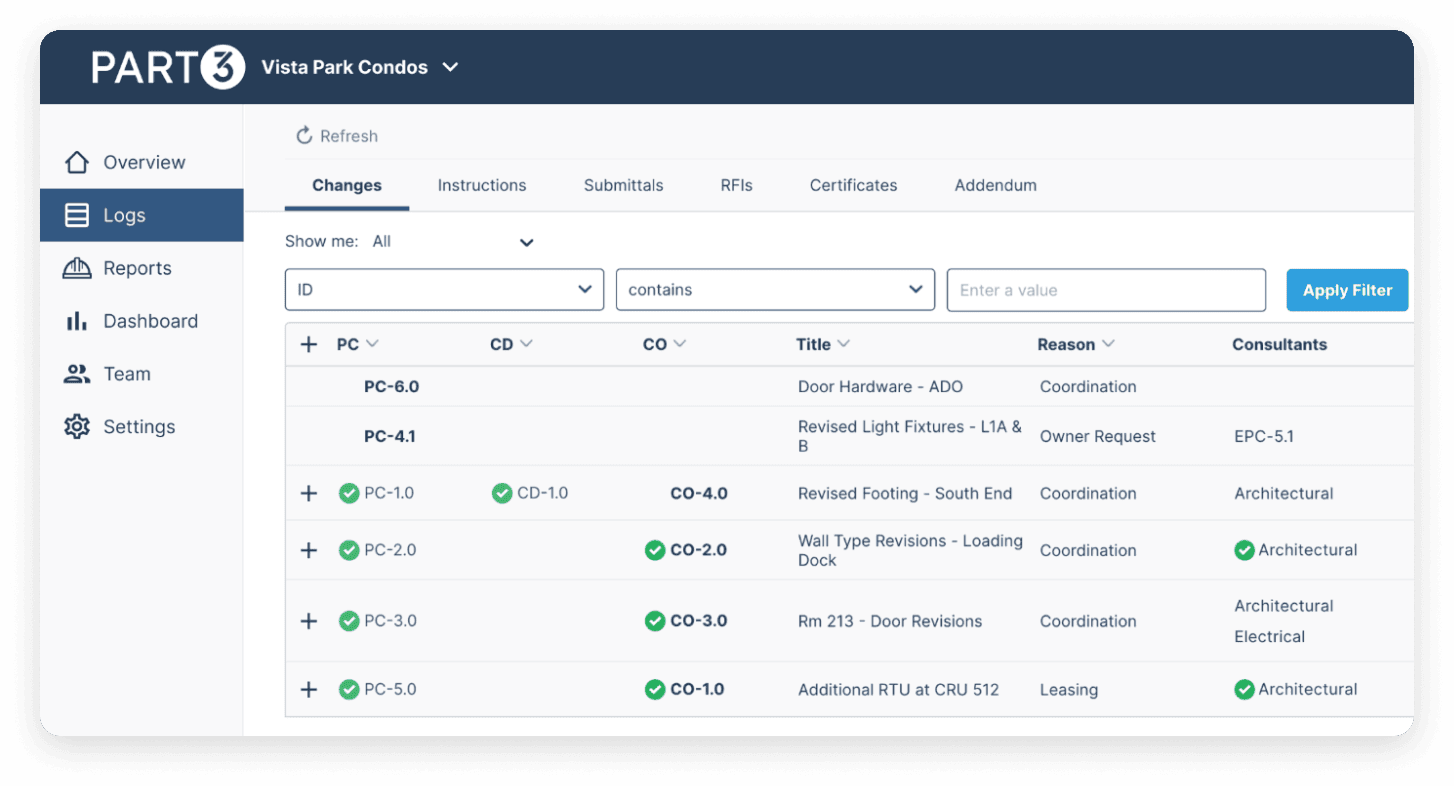Image resolution: width=1454 pixels, height=786 pixels.
Task: Open the RFIs tab
Action: 737,185
